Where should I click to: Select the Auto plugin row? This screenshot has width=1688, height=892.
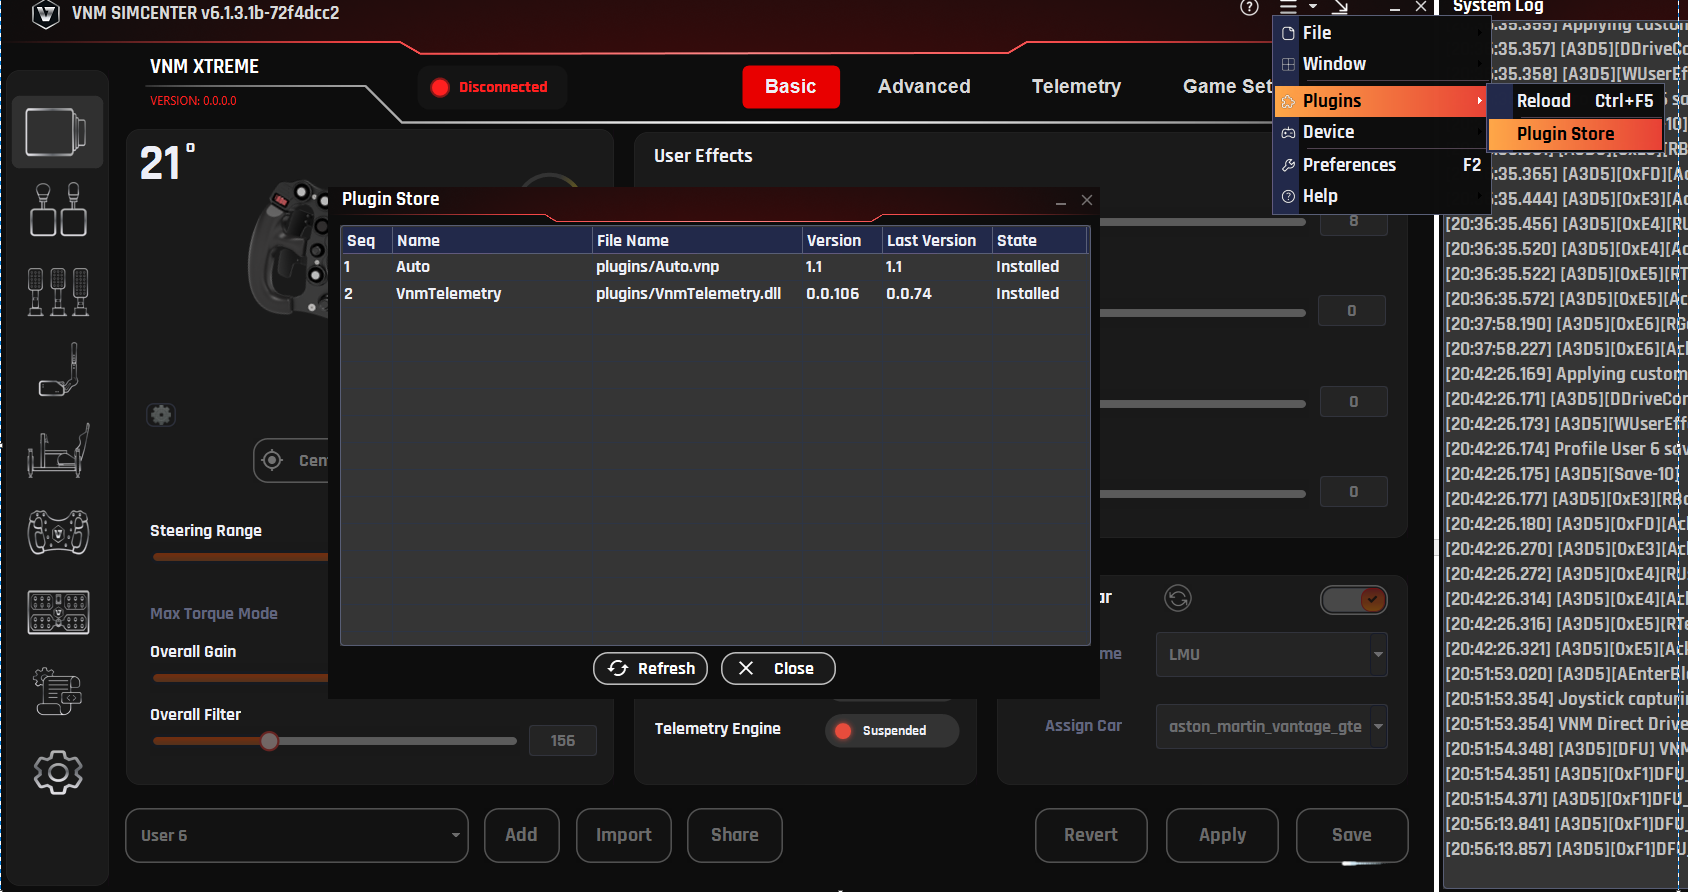pos(714,267)
